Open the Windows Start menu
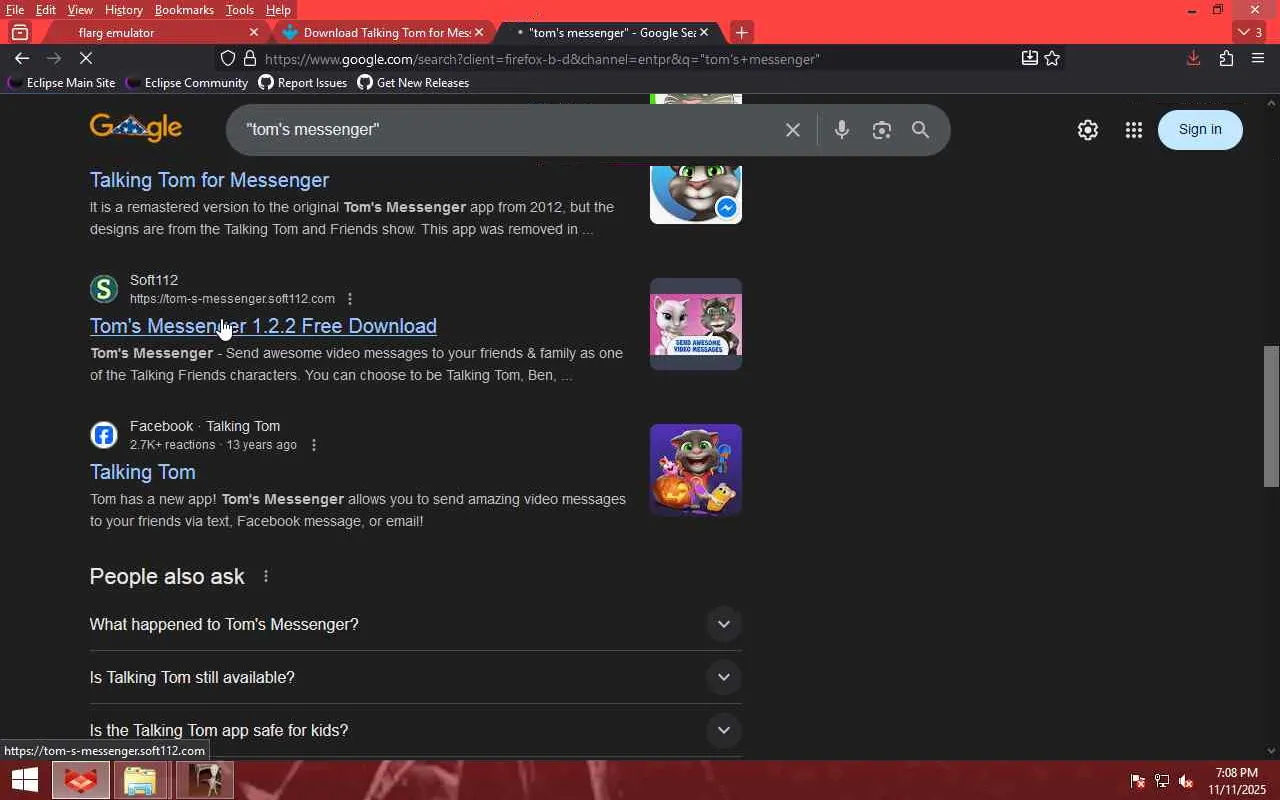1280x800 pixels. click(25, 780)
